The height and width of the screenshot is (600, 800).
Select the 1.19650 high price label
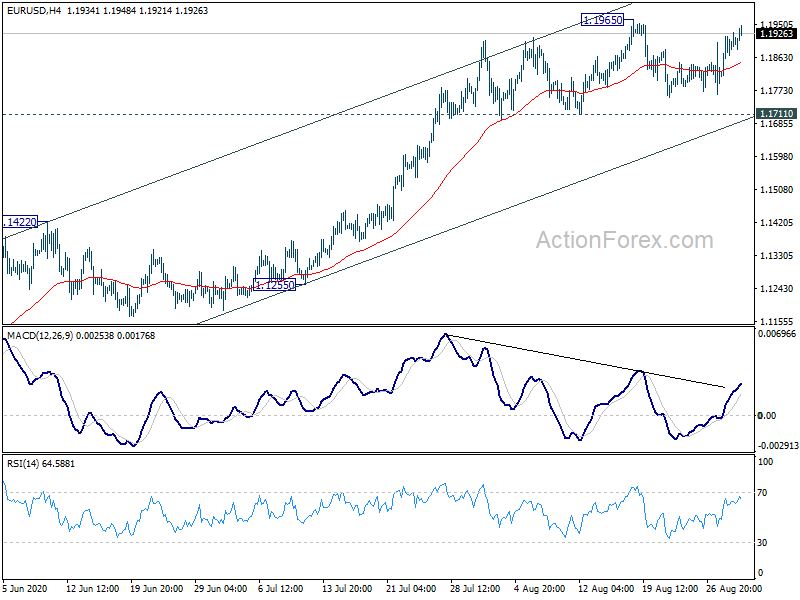603,20
